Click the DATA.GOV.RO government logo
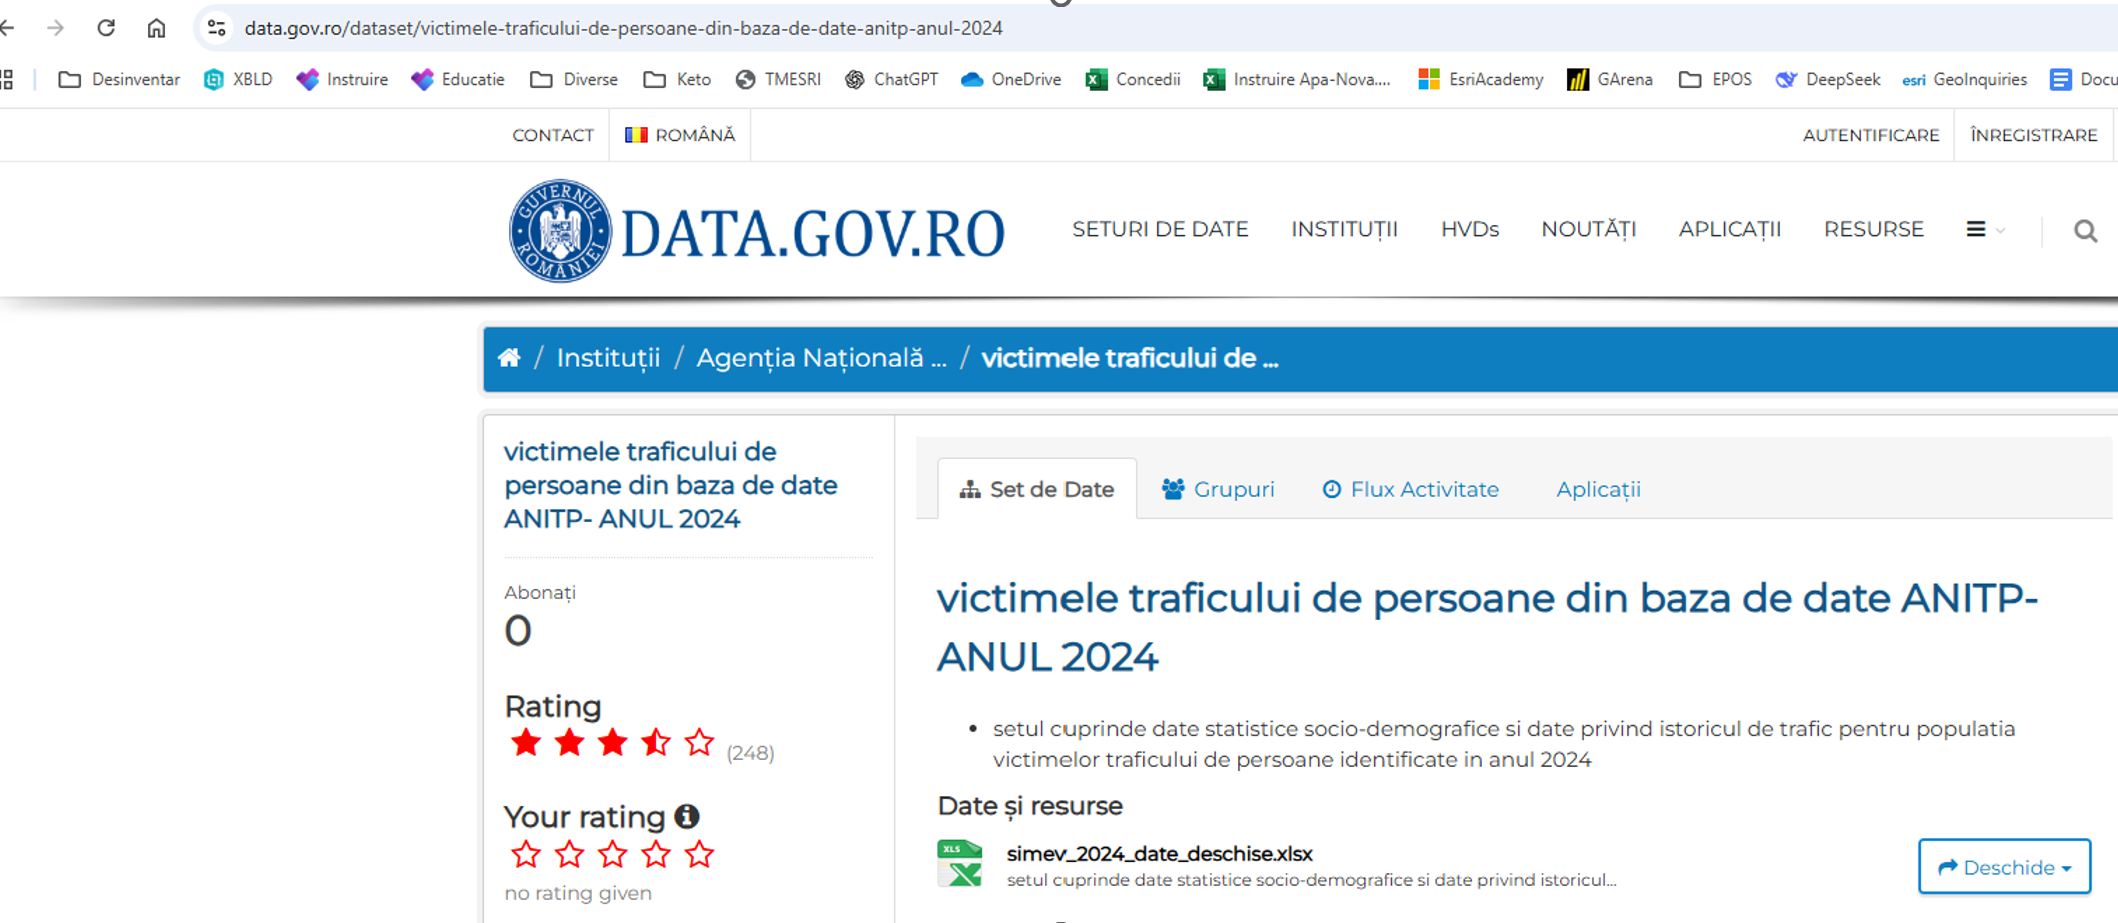The width and height of the screenshot is (2118, 923). tap(559, 231)
